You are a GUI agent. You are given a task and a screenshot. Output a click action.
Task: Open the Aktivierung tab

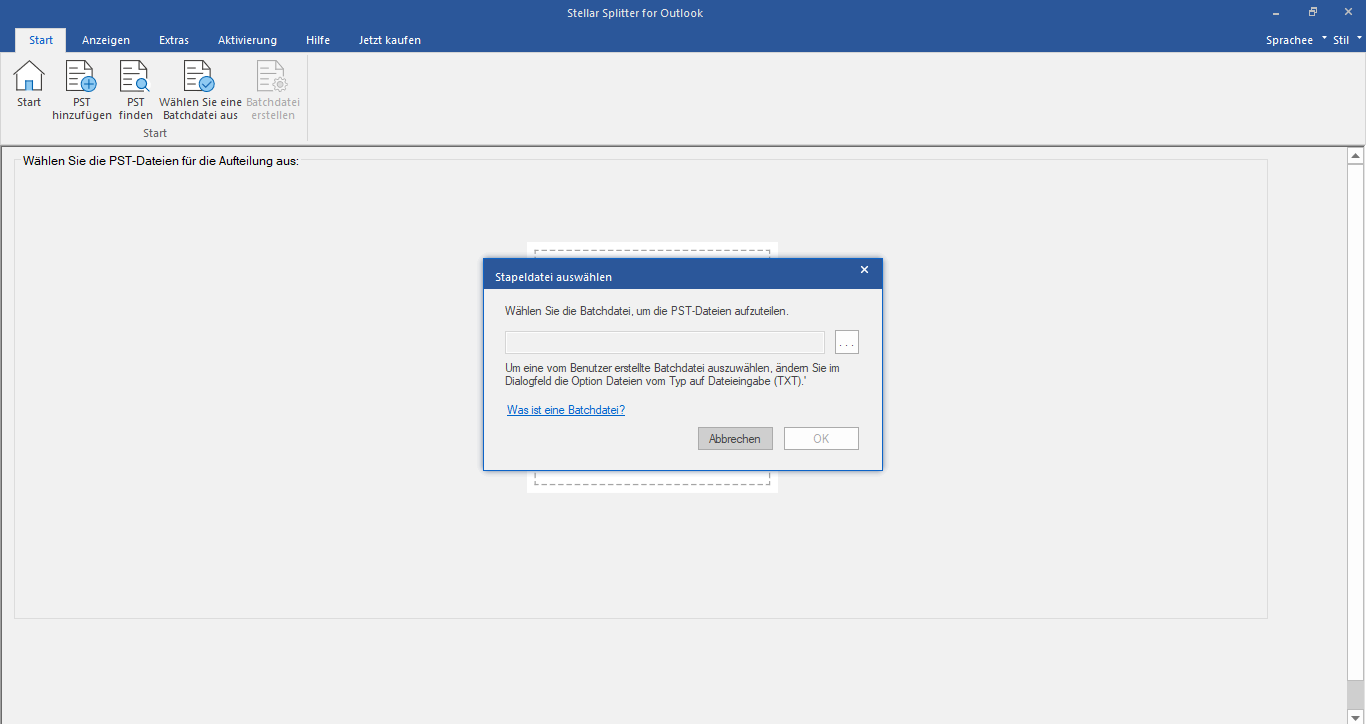(x=247, y=40)
